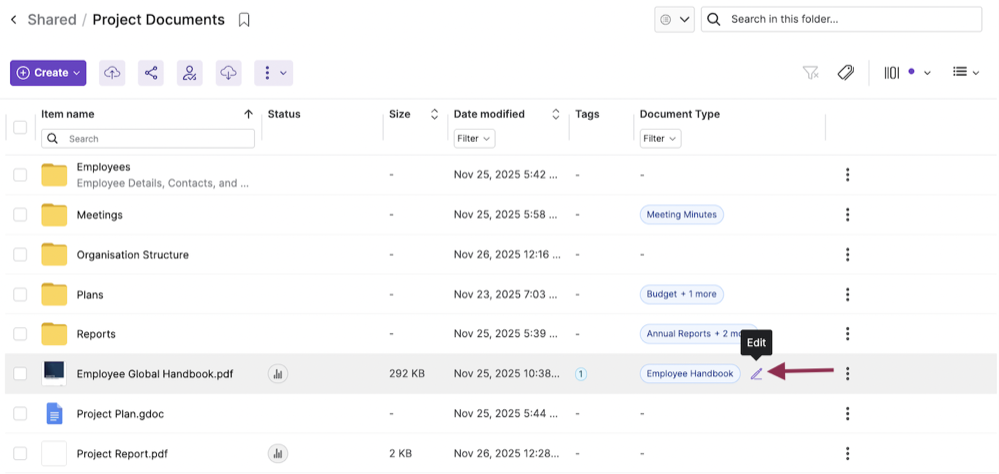Tick the select-all checkbox in header
The image size is (999, 474).
[20, 127]
